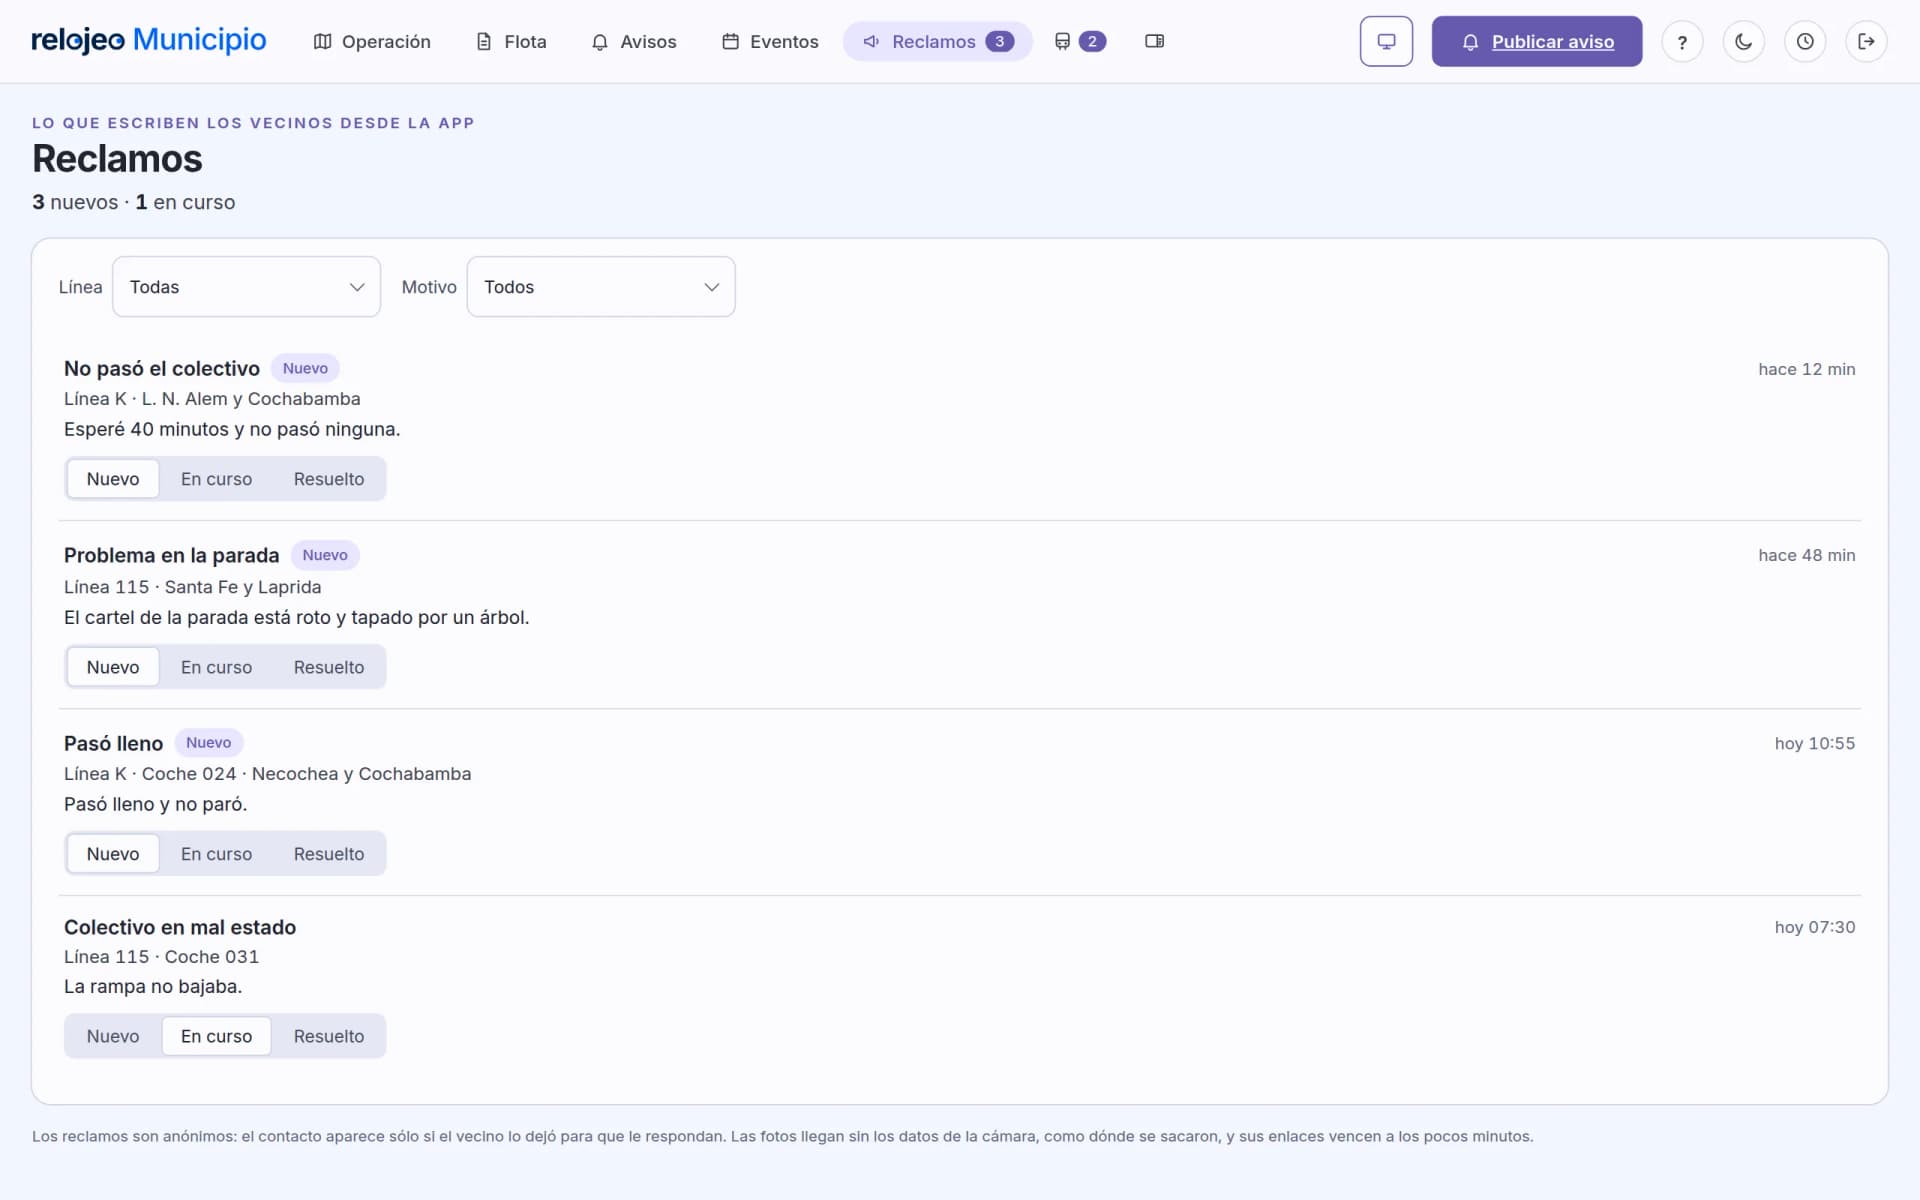Mark 'Colectivo en mal estado' as Resuelto
This screenshot has height=1200, width=1920.
[x=329, y=1036]
